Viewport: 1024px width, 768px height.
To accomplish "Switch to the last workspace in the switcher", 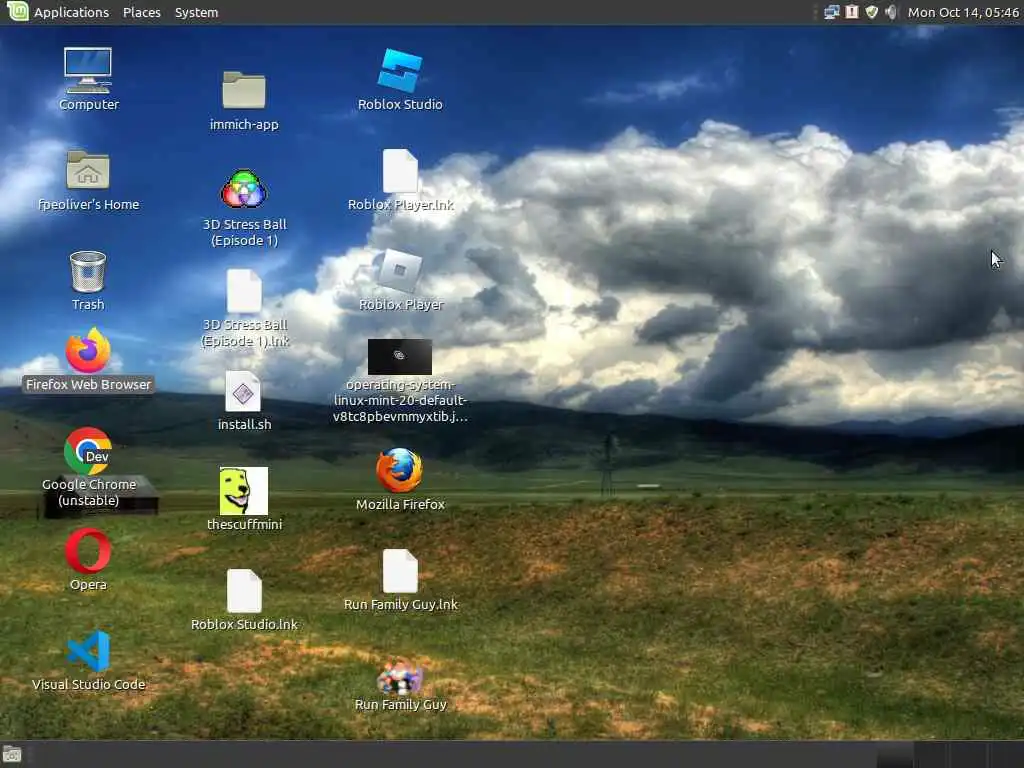I will (1006, 755).
